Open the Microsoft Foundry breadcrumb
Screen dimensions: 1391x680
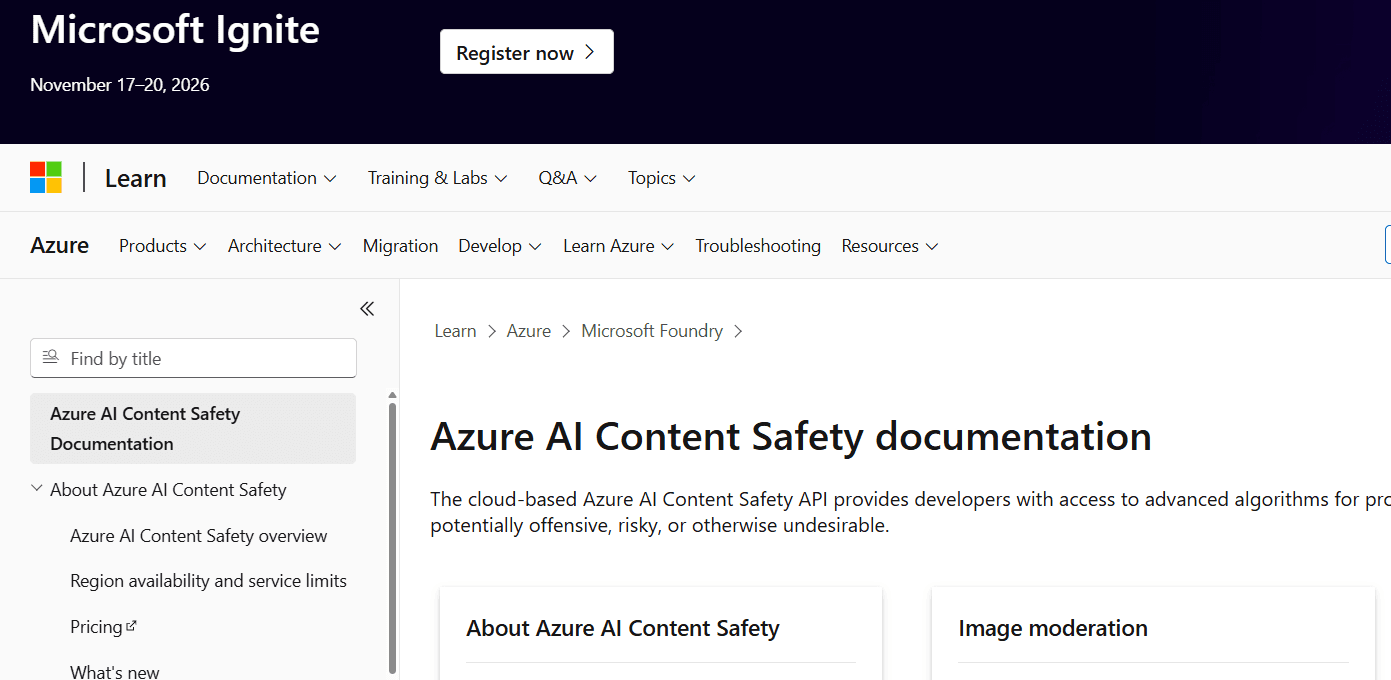click(x=652, y=331)
